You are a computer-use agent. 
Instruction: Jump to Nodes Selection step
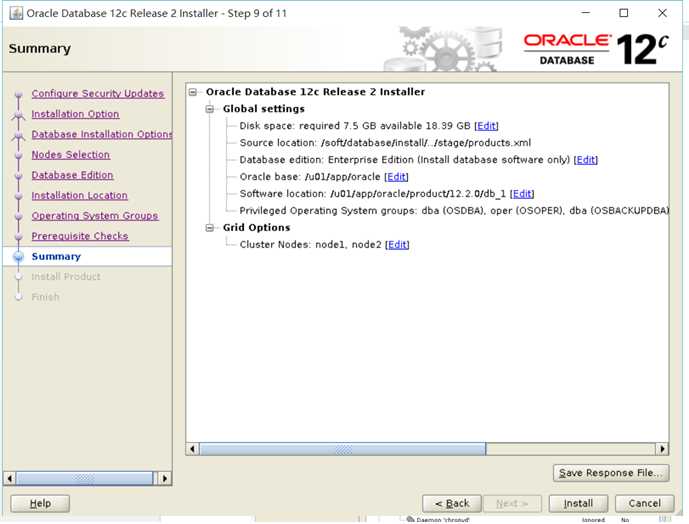71,155
